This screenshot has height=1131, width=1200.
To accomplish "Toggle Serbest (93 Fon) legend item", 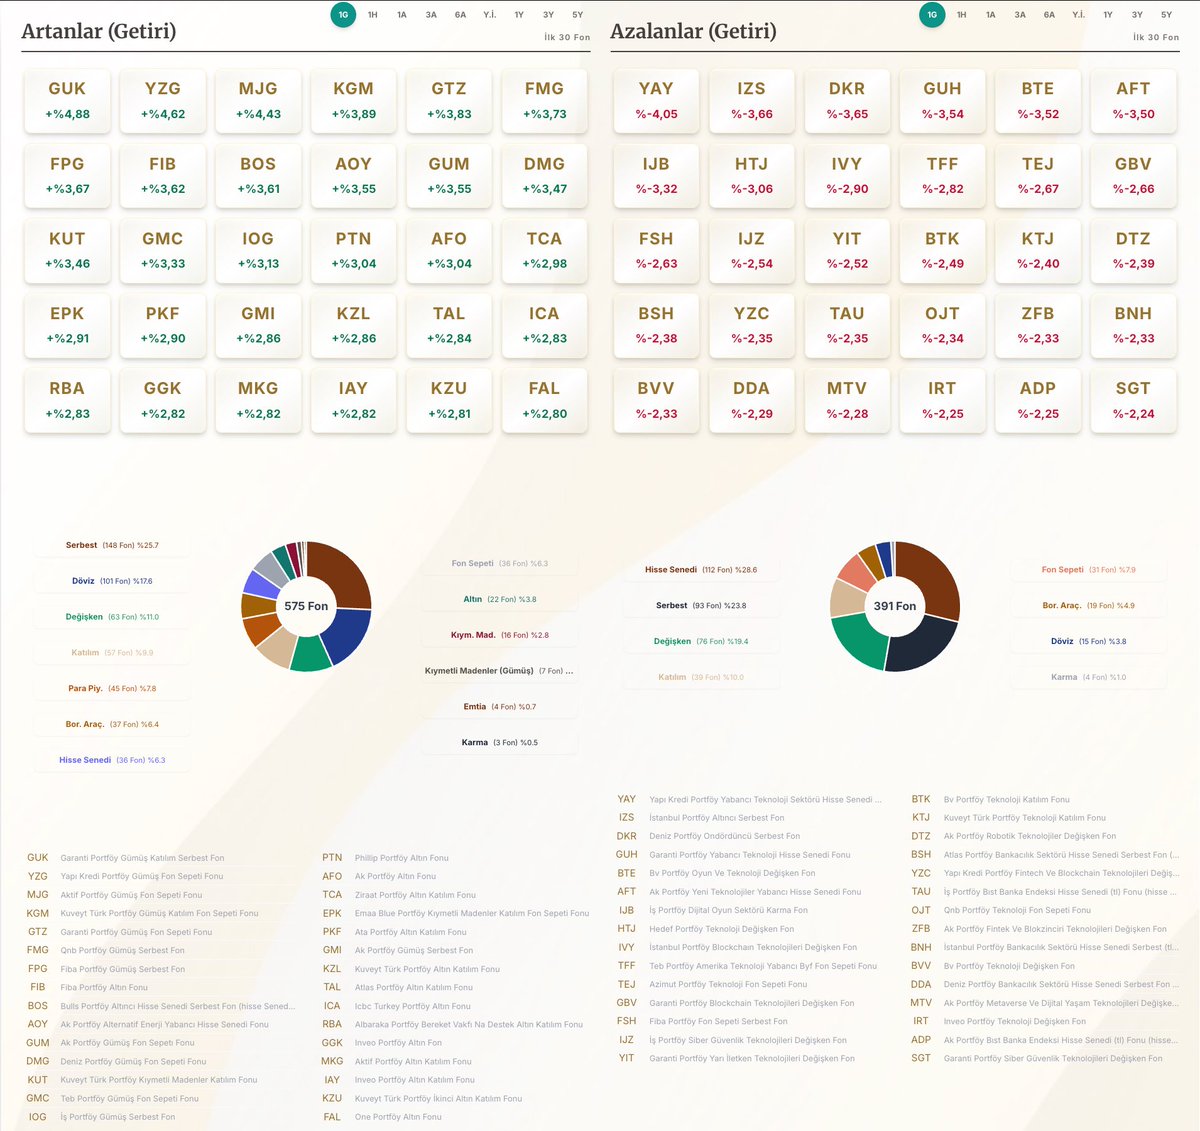I will tap(701, 605).
